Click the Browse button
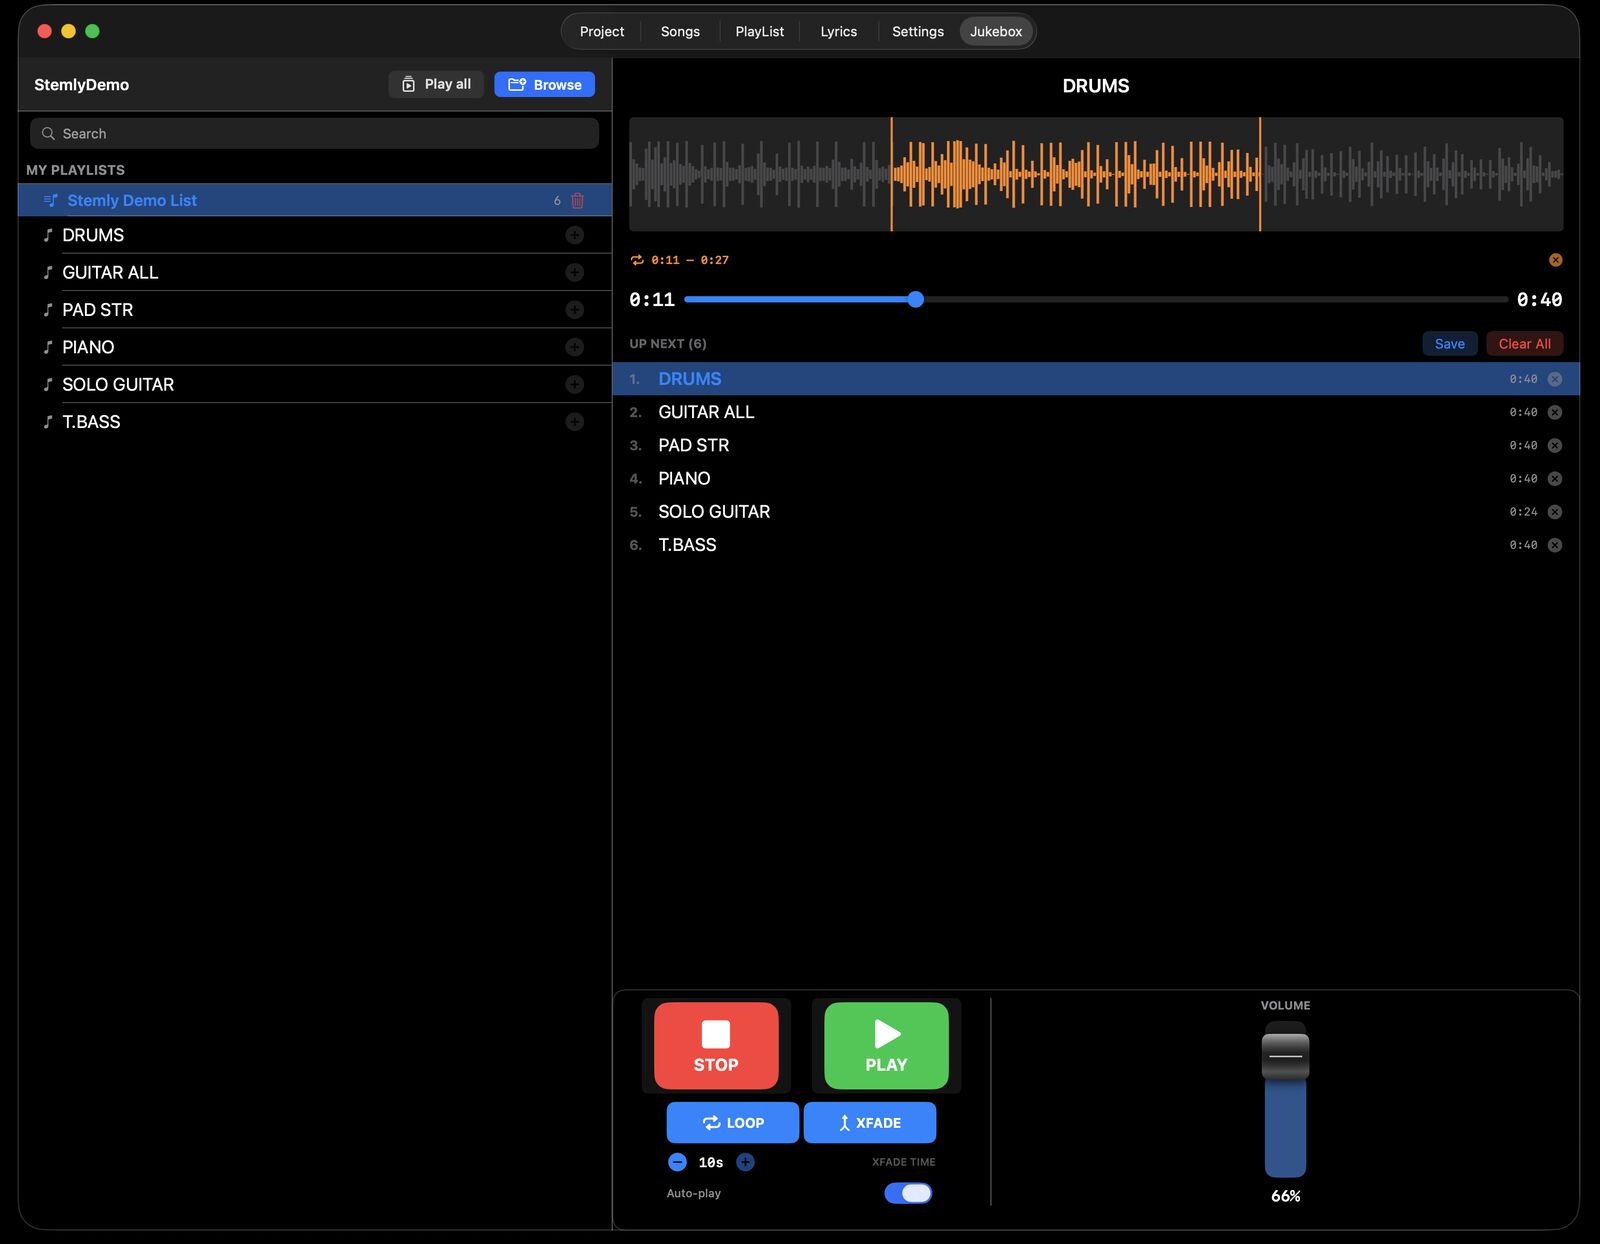Viewport: 1600px width, 1244px height. pos(545,85)
